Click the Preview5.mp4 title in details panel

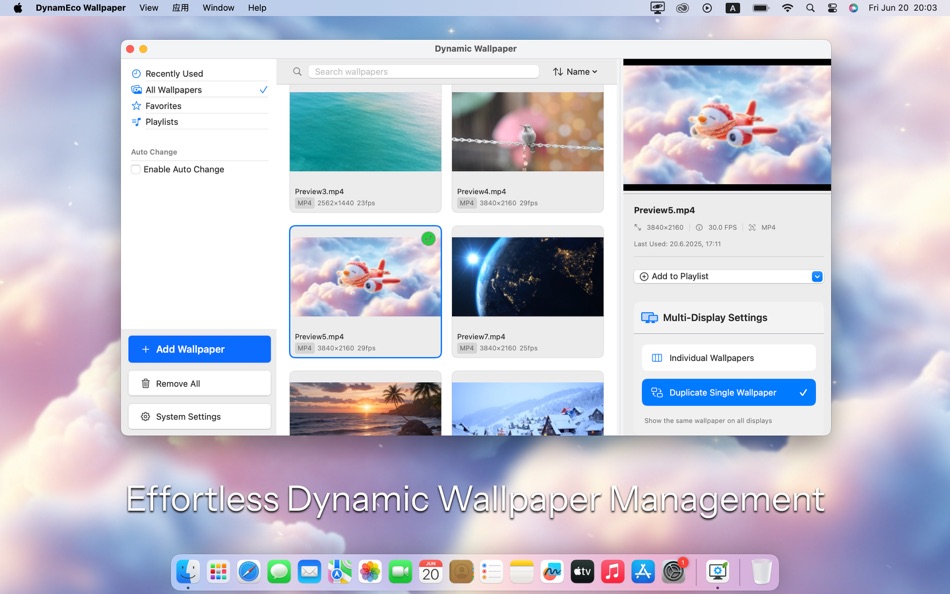tap(664, 210)
